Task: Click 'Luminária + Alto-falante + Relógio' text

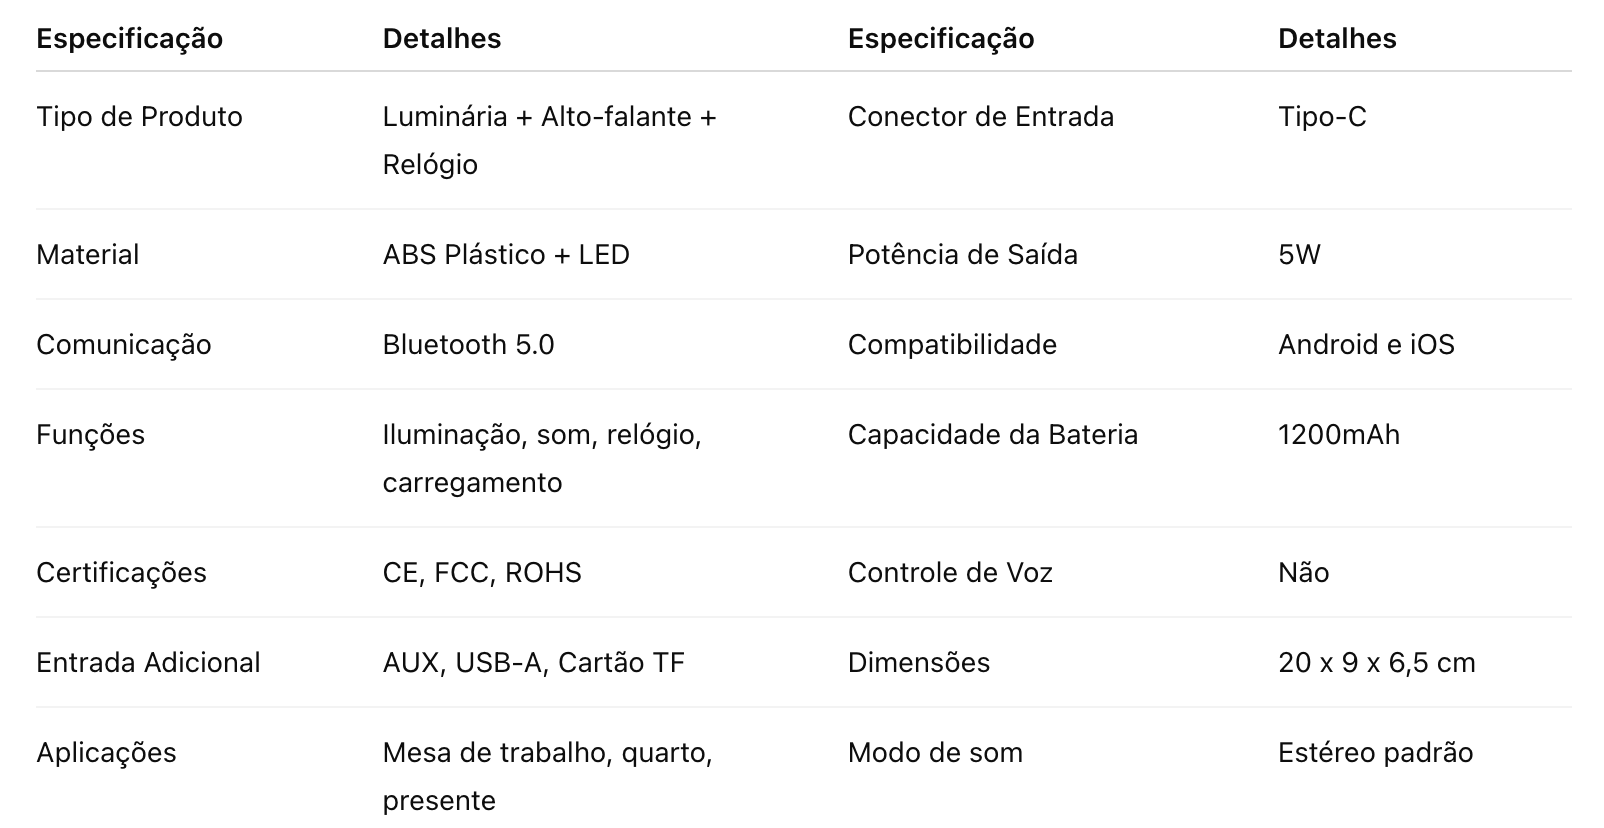Action: pos(549,141)
